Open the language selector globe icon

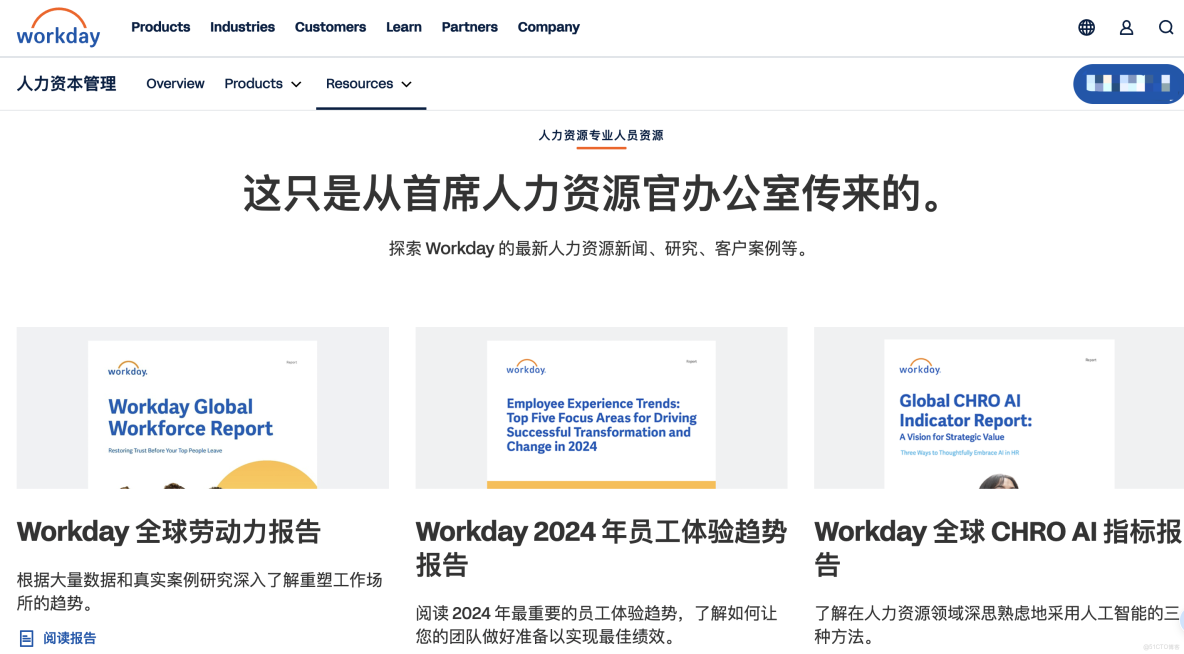tap(1086, 27)
